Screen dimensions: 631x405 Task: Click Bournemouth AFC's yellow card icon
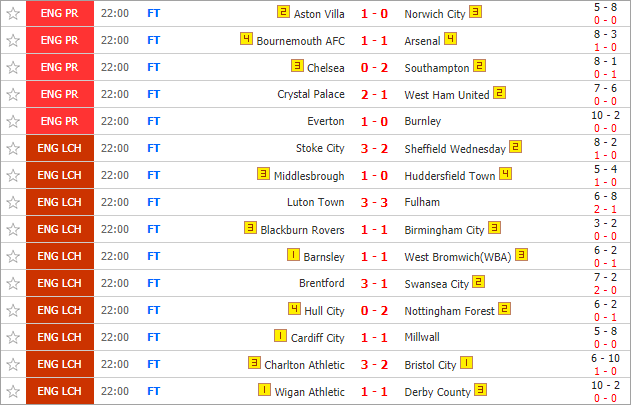246,39
